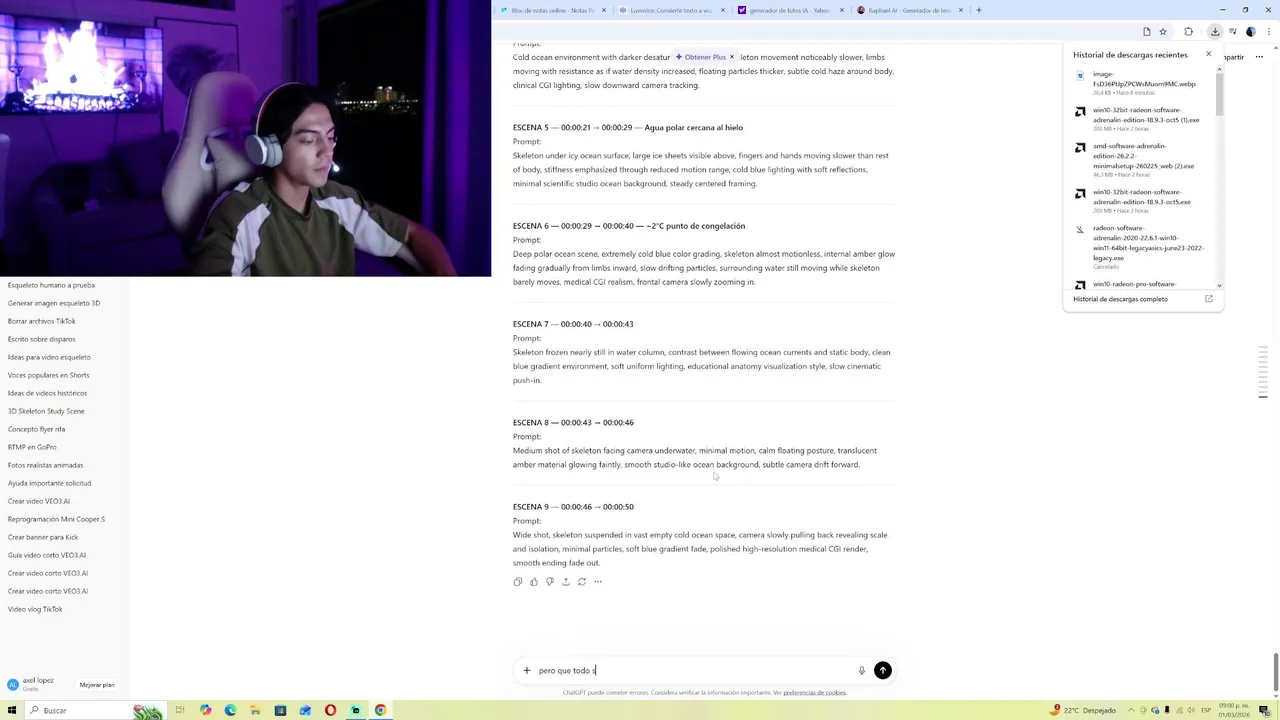Click the bookmark star icon
This screenshot has height=720, width=1280.
point(1163,31)
